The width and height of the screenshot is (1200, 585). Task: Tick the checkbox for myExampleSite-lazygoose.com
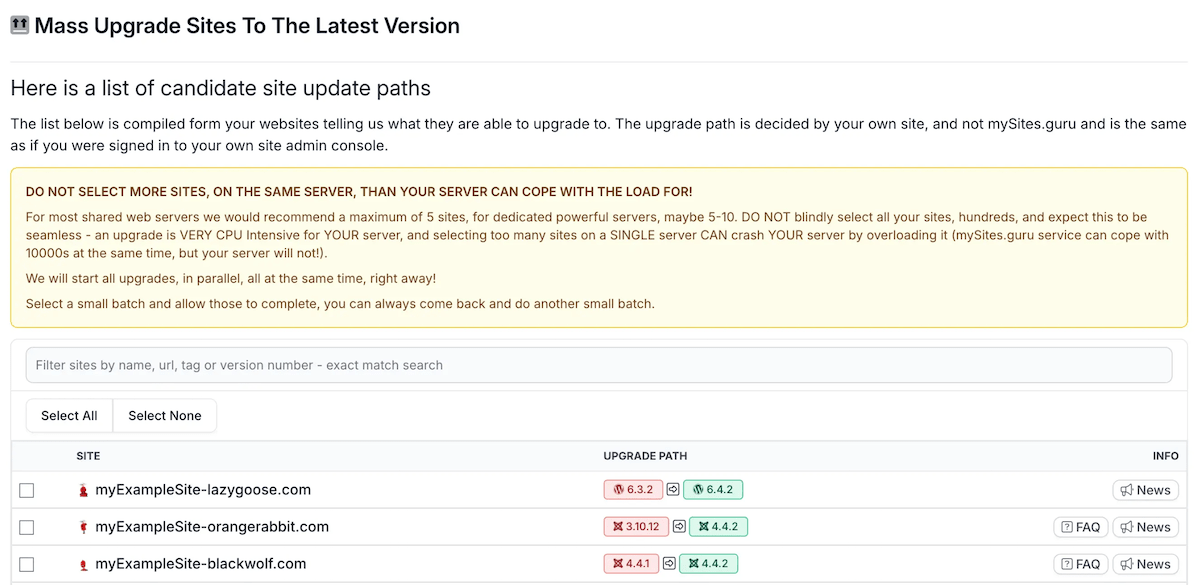tap(27, 490)
